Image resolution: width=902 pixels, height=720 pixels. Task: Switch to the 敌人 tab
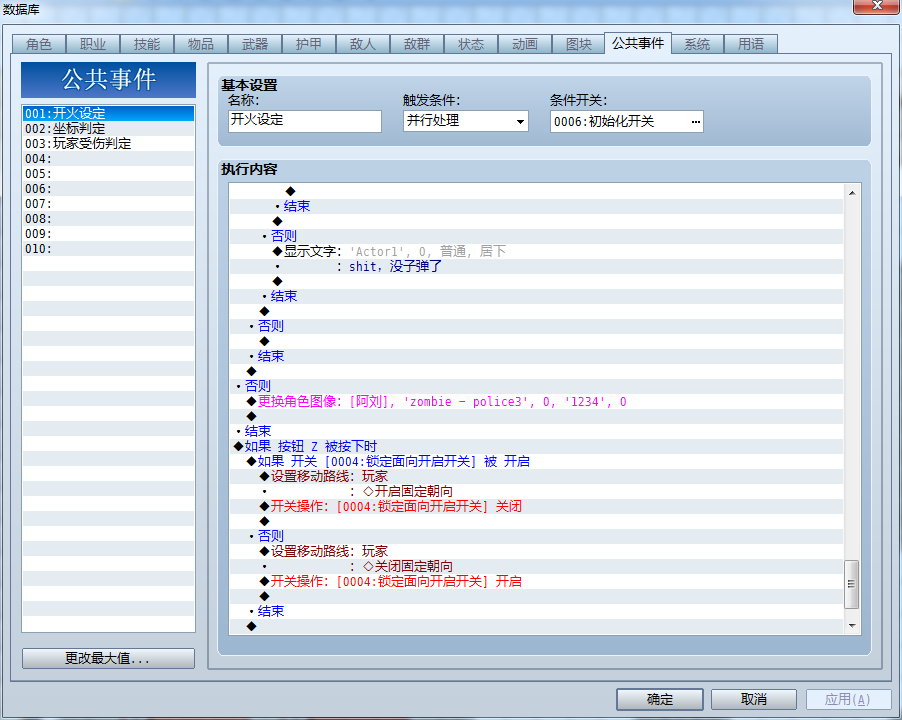pos(363,44)
